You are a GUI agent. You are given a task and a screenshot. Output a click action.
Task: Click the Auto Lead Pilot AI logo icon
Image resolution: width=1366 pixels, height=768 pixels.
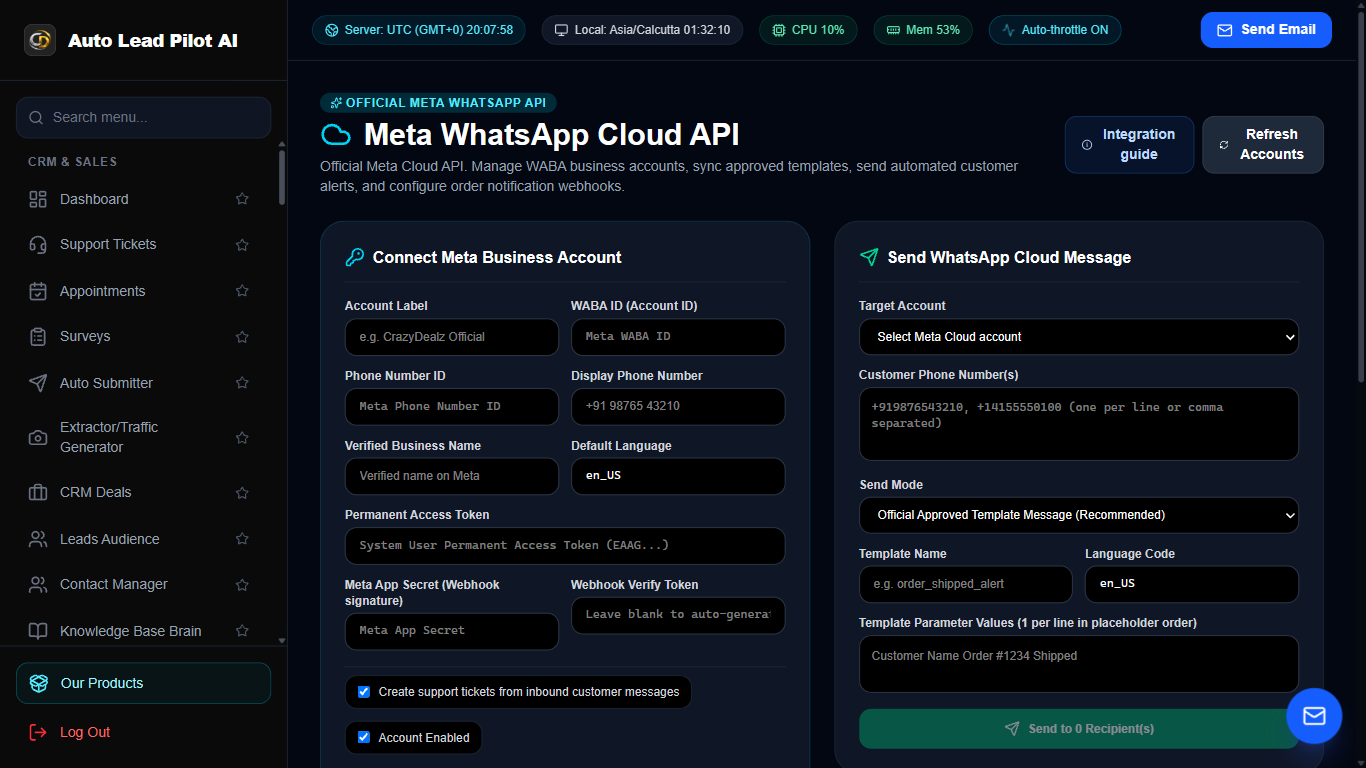click(40, 40)
